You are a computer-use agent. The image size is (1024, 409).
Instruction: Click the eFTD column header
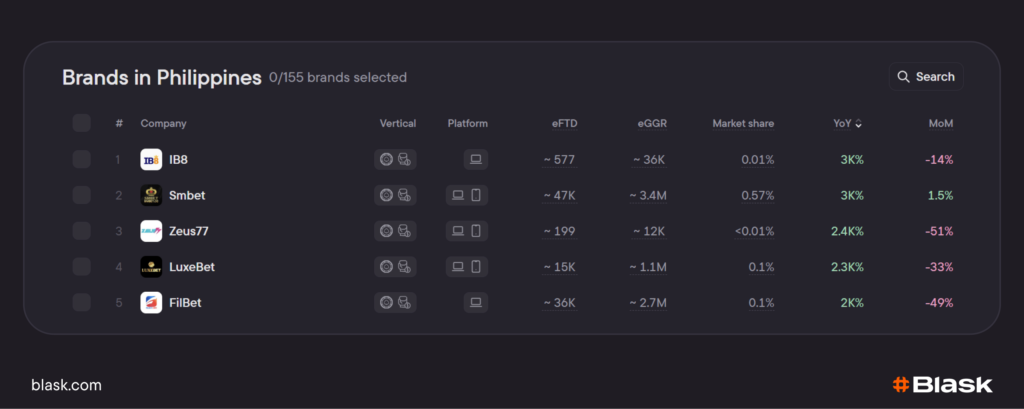tap(564, 124)
